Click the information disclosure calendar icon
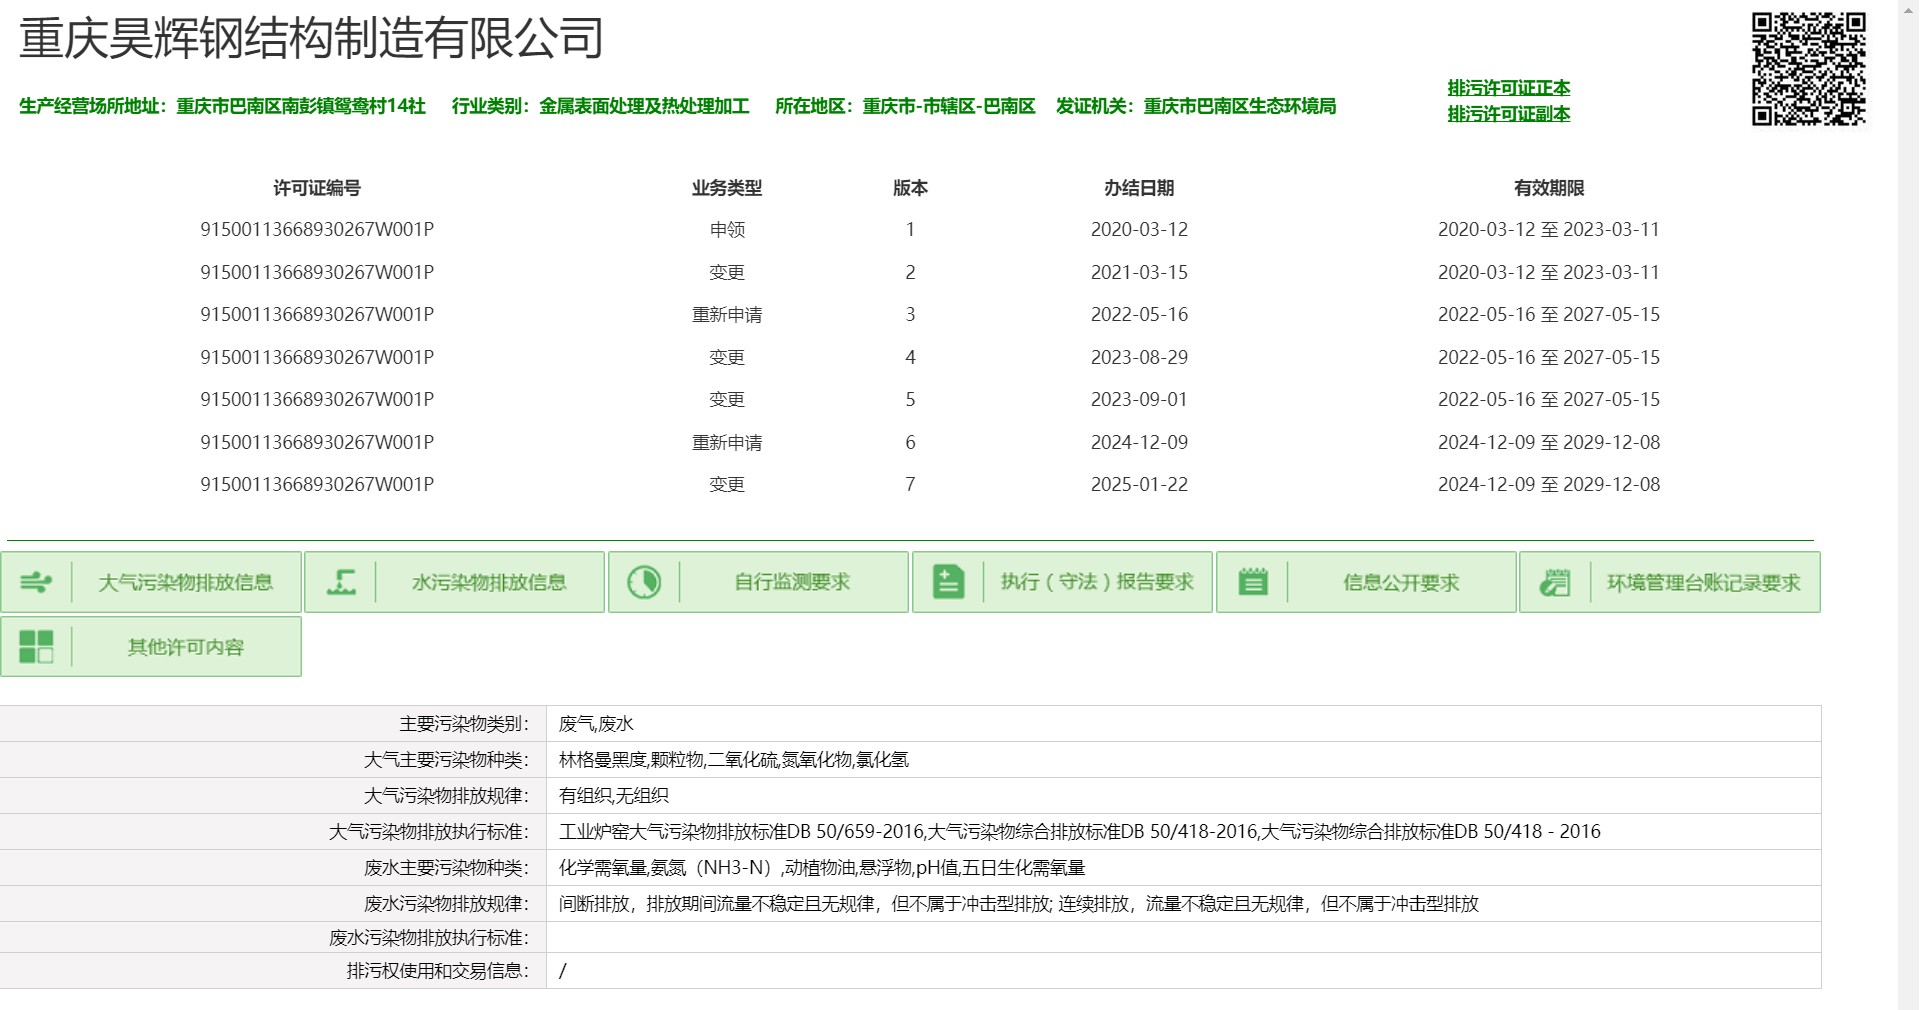Viewport: 1920px width, 1010px height. [x=1252, y=582]
